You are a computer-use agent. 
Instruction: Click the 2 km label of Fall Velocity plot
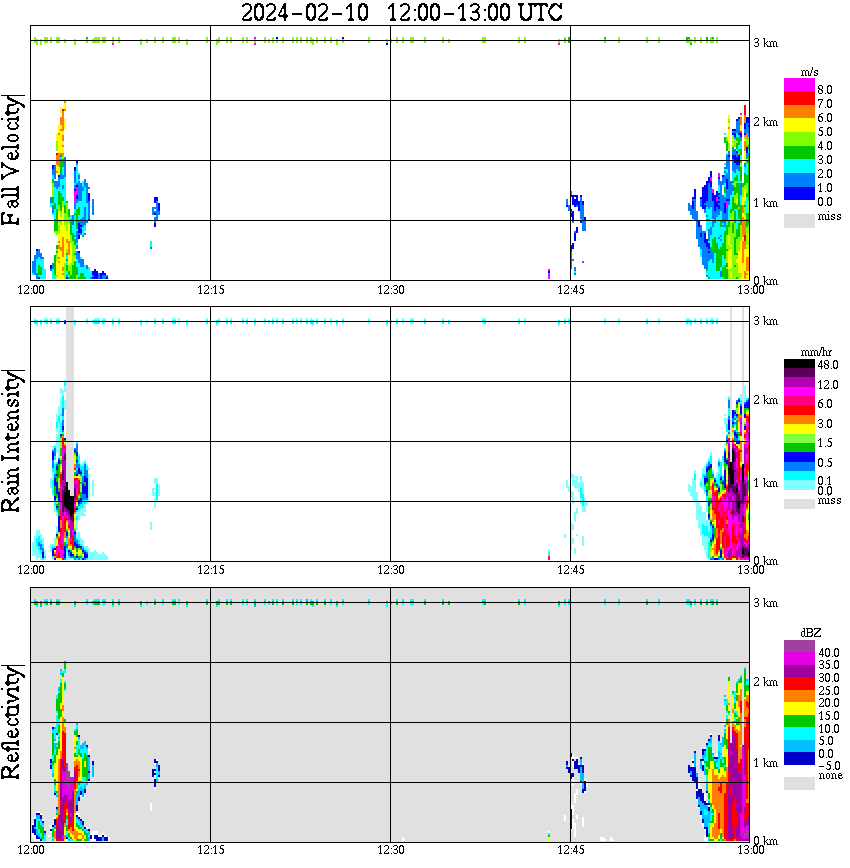click(765, 122)
